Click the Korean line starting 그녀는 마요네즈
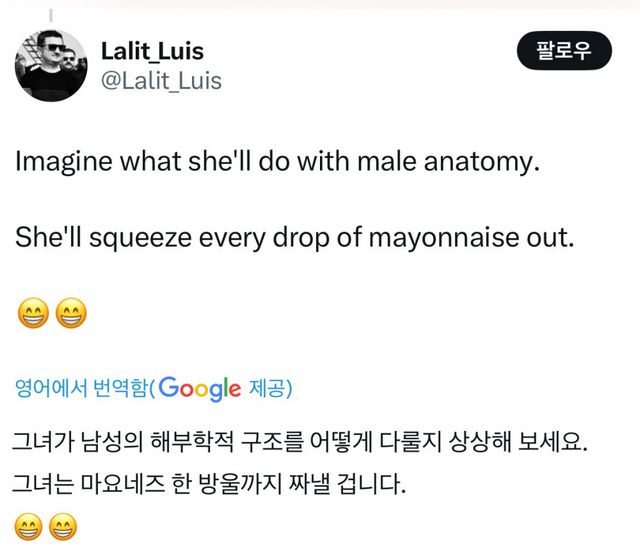The width and height of the screenshot is (640, 556). [x=212, y=486]
